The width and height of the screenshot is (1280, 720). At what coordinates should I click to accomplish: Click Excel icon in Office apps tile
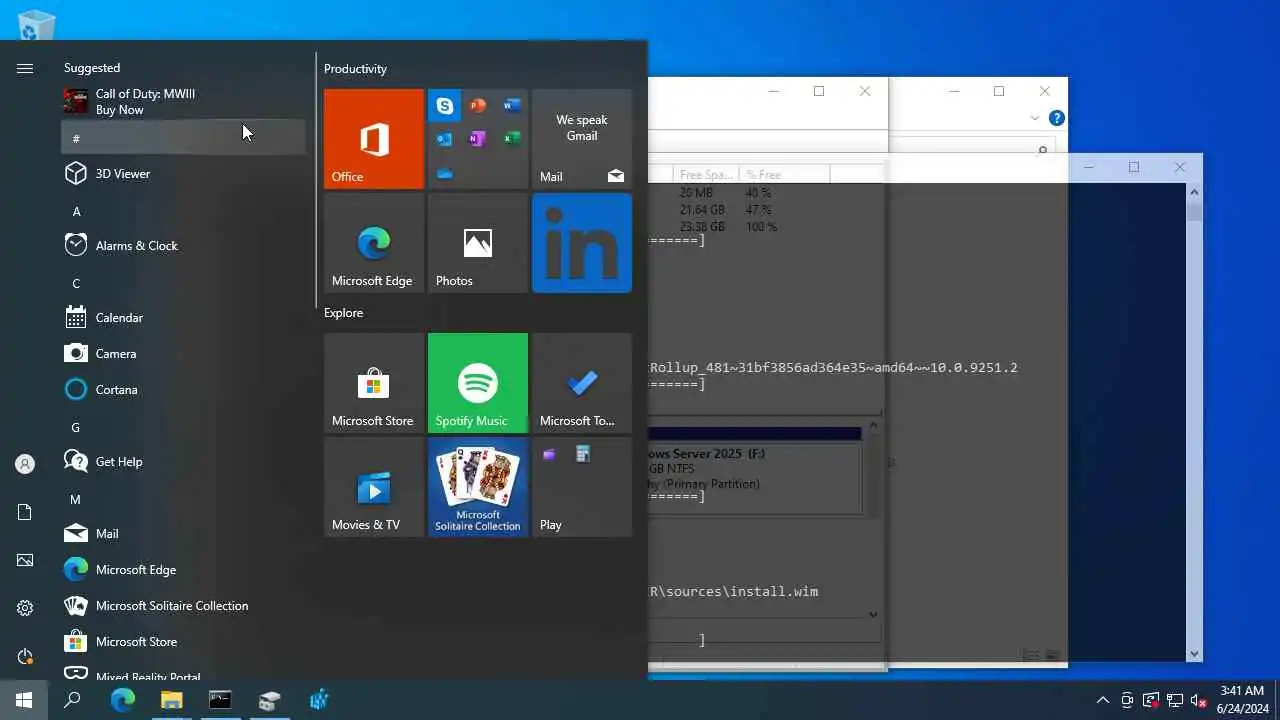tap(512, 139)
